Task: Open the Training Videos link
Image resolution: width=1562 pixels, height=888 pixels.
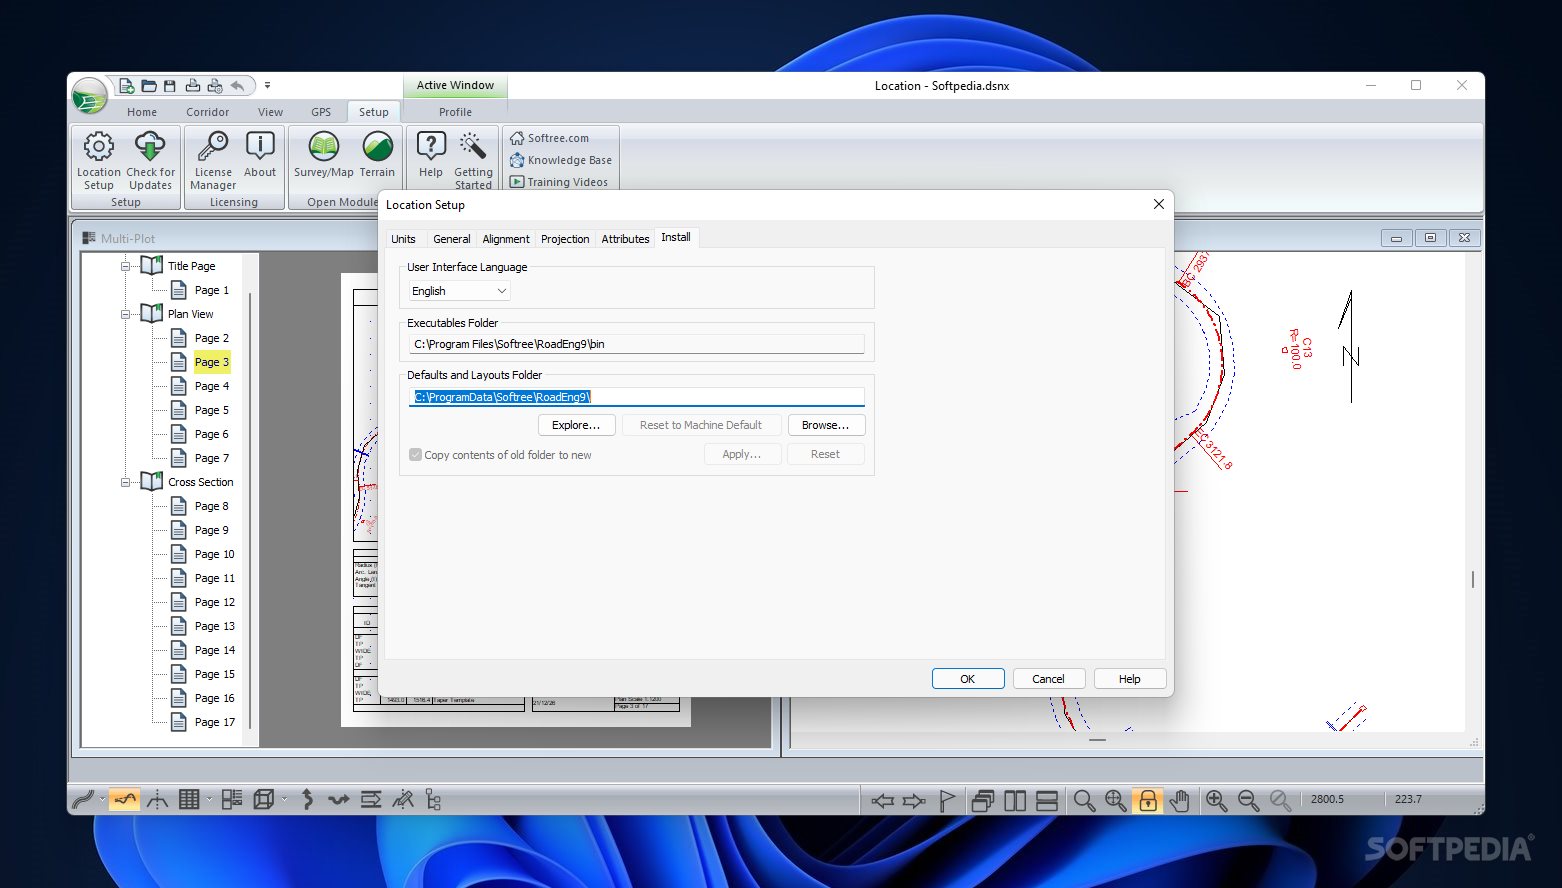Action: (558, 182)
